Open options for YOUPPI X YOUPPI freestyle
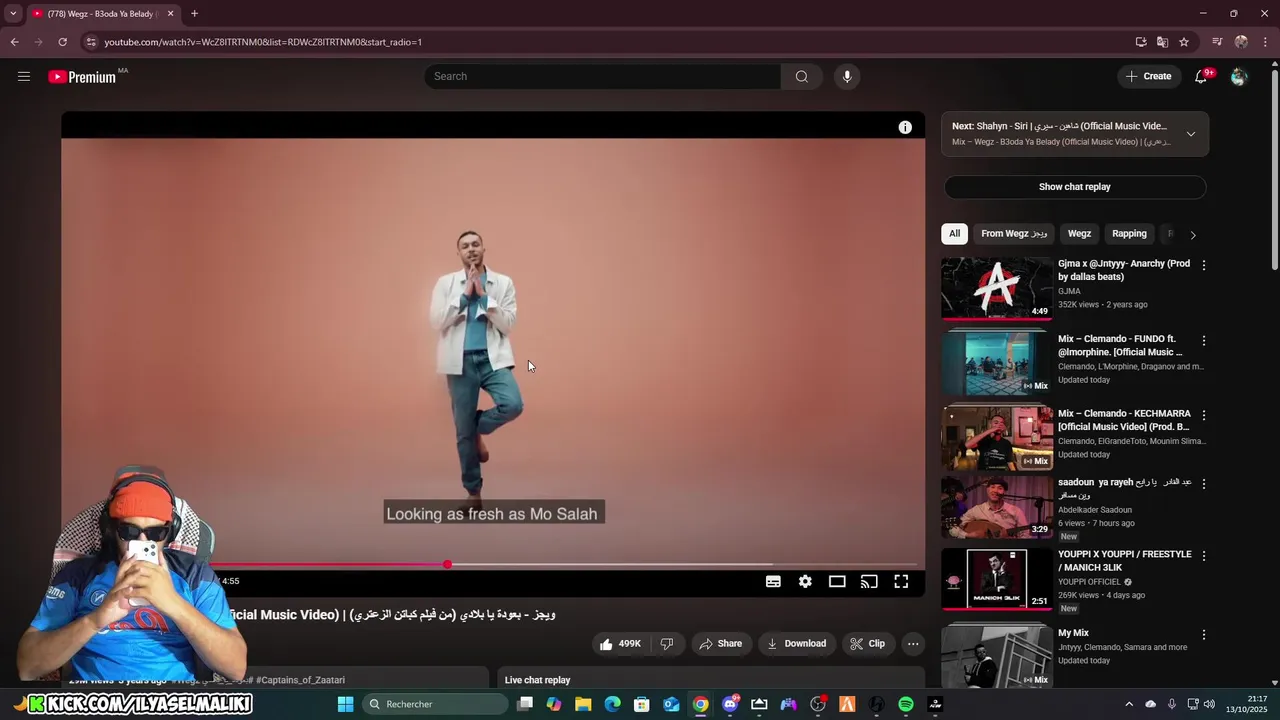The image size is (1280, 720). point(1204,555)
